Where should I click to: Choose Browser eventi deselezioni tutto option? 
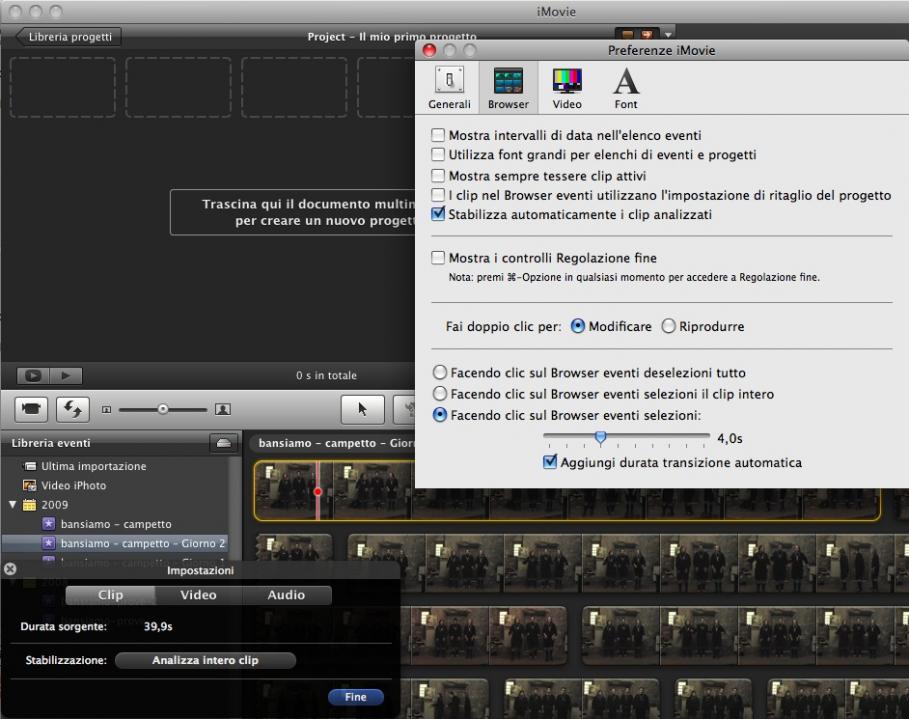click(x=440, y=372)
